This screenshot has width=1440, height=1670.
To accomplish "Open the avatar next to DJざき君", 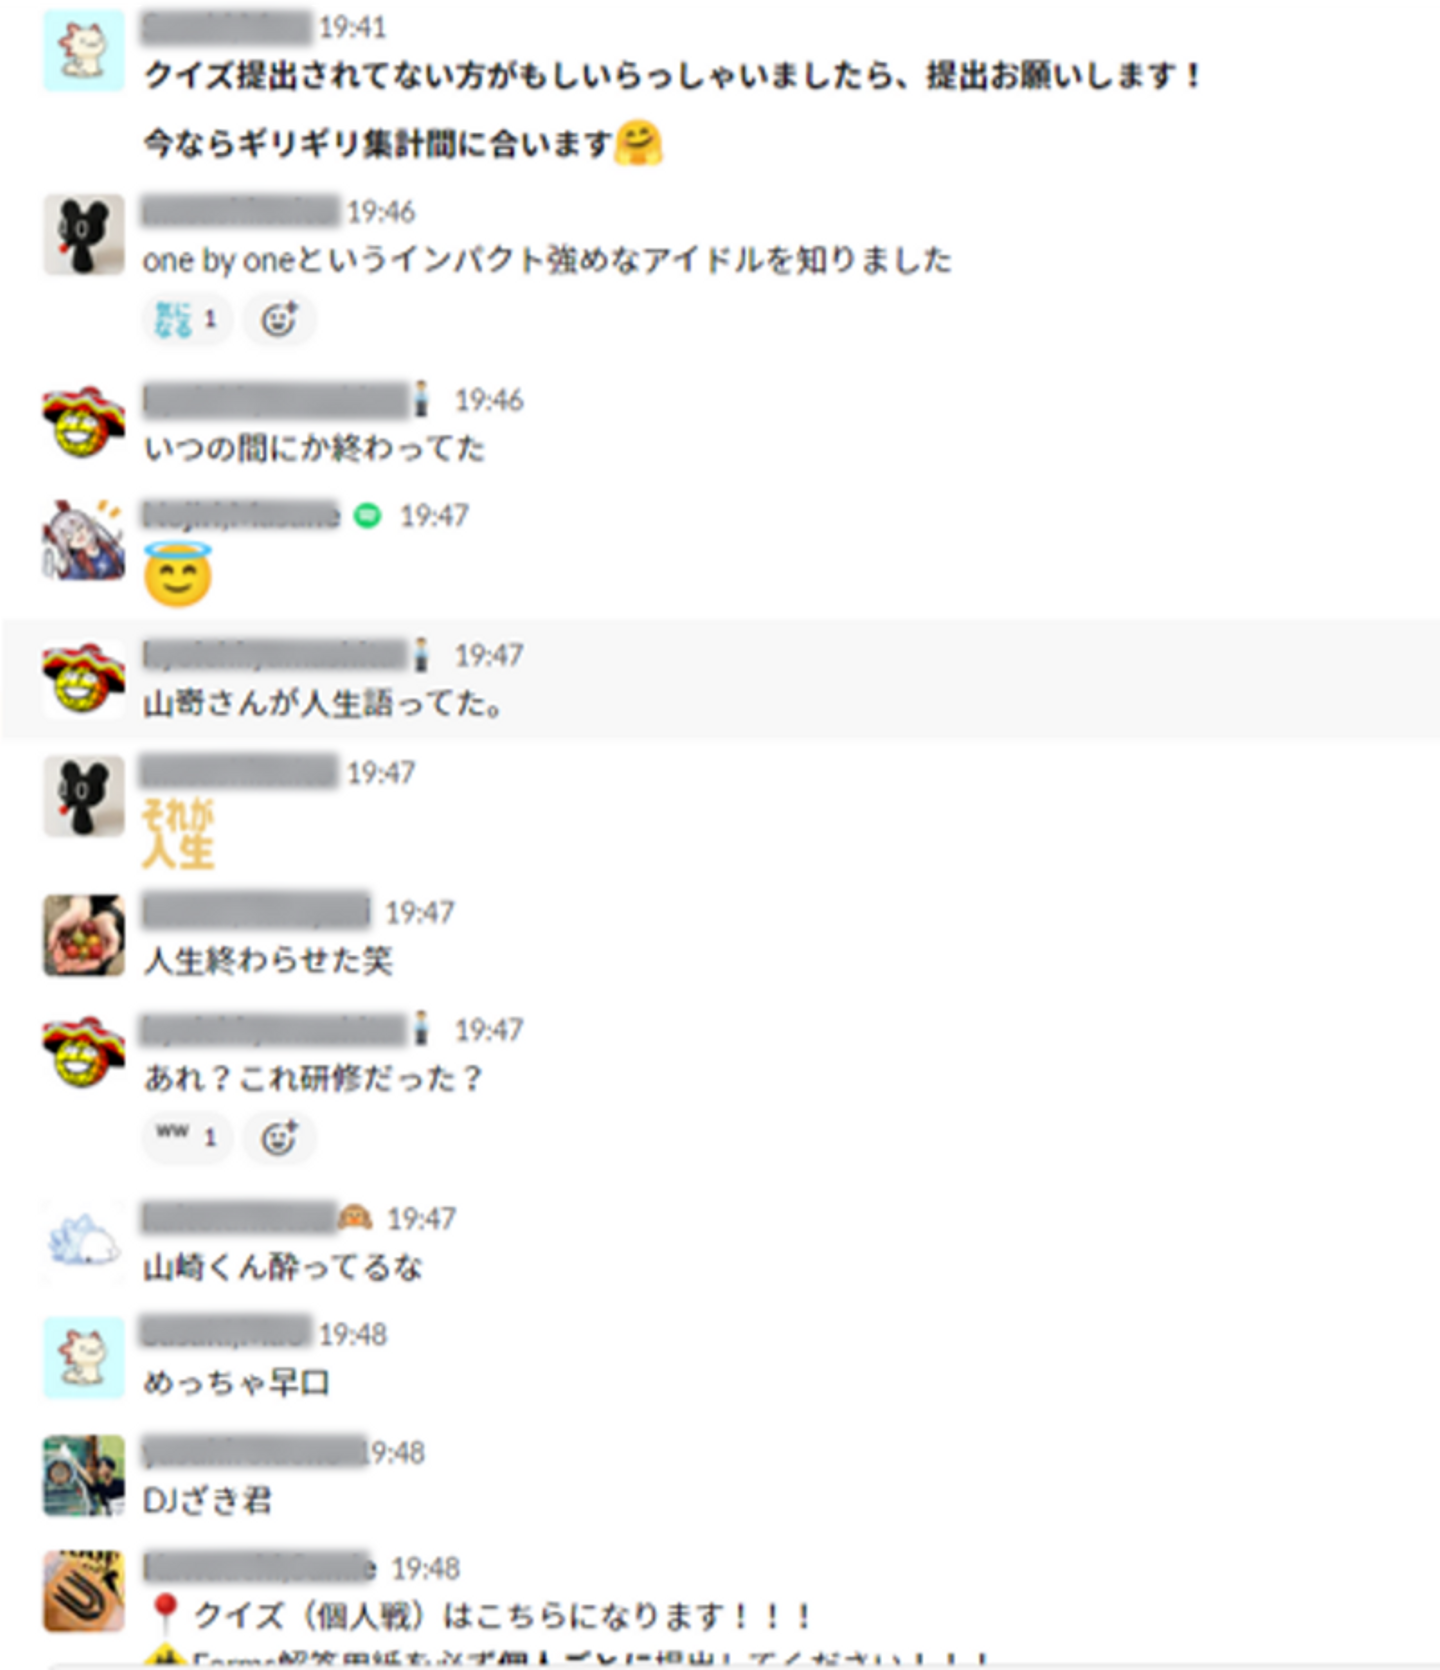I will (84, 1475).
